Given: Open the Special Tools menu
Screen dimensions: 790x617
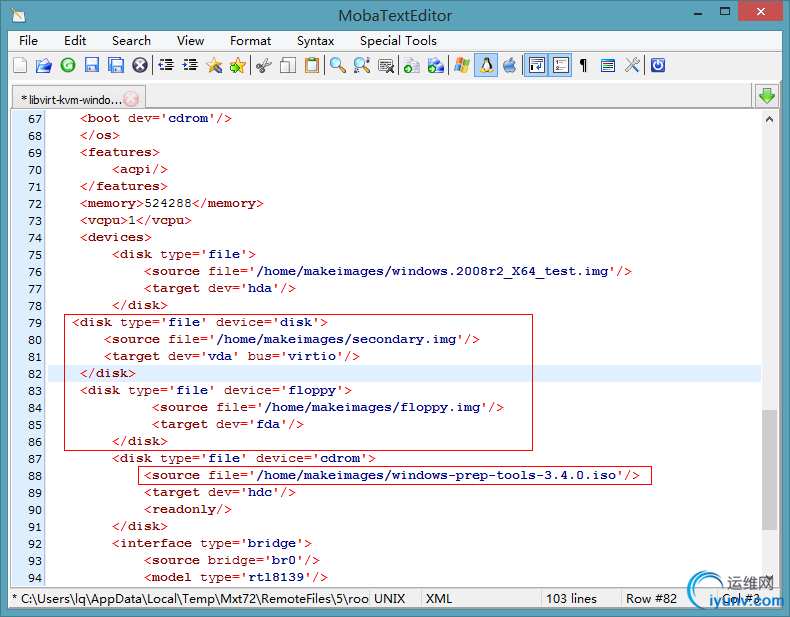Looking at the screenshot, I should 398,41.
